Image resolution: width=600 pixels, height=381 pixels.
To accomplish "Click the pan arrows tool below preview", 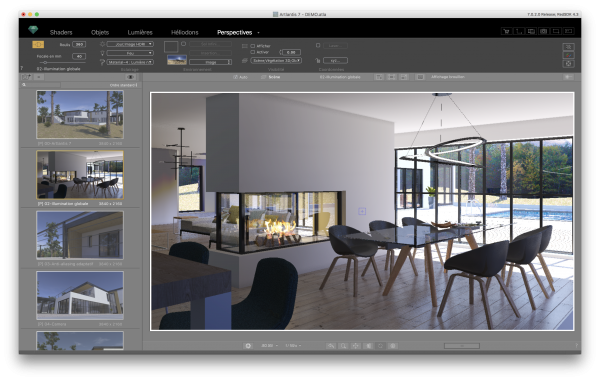I will 355,346.
